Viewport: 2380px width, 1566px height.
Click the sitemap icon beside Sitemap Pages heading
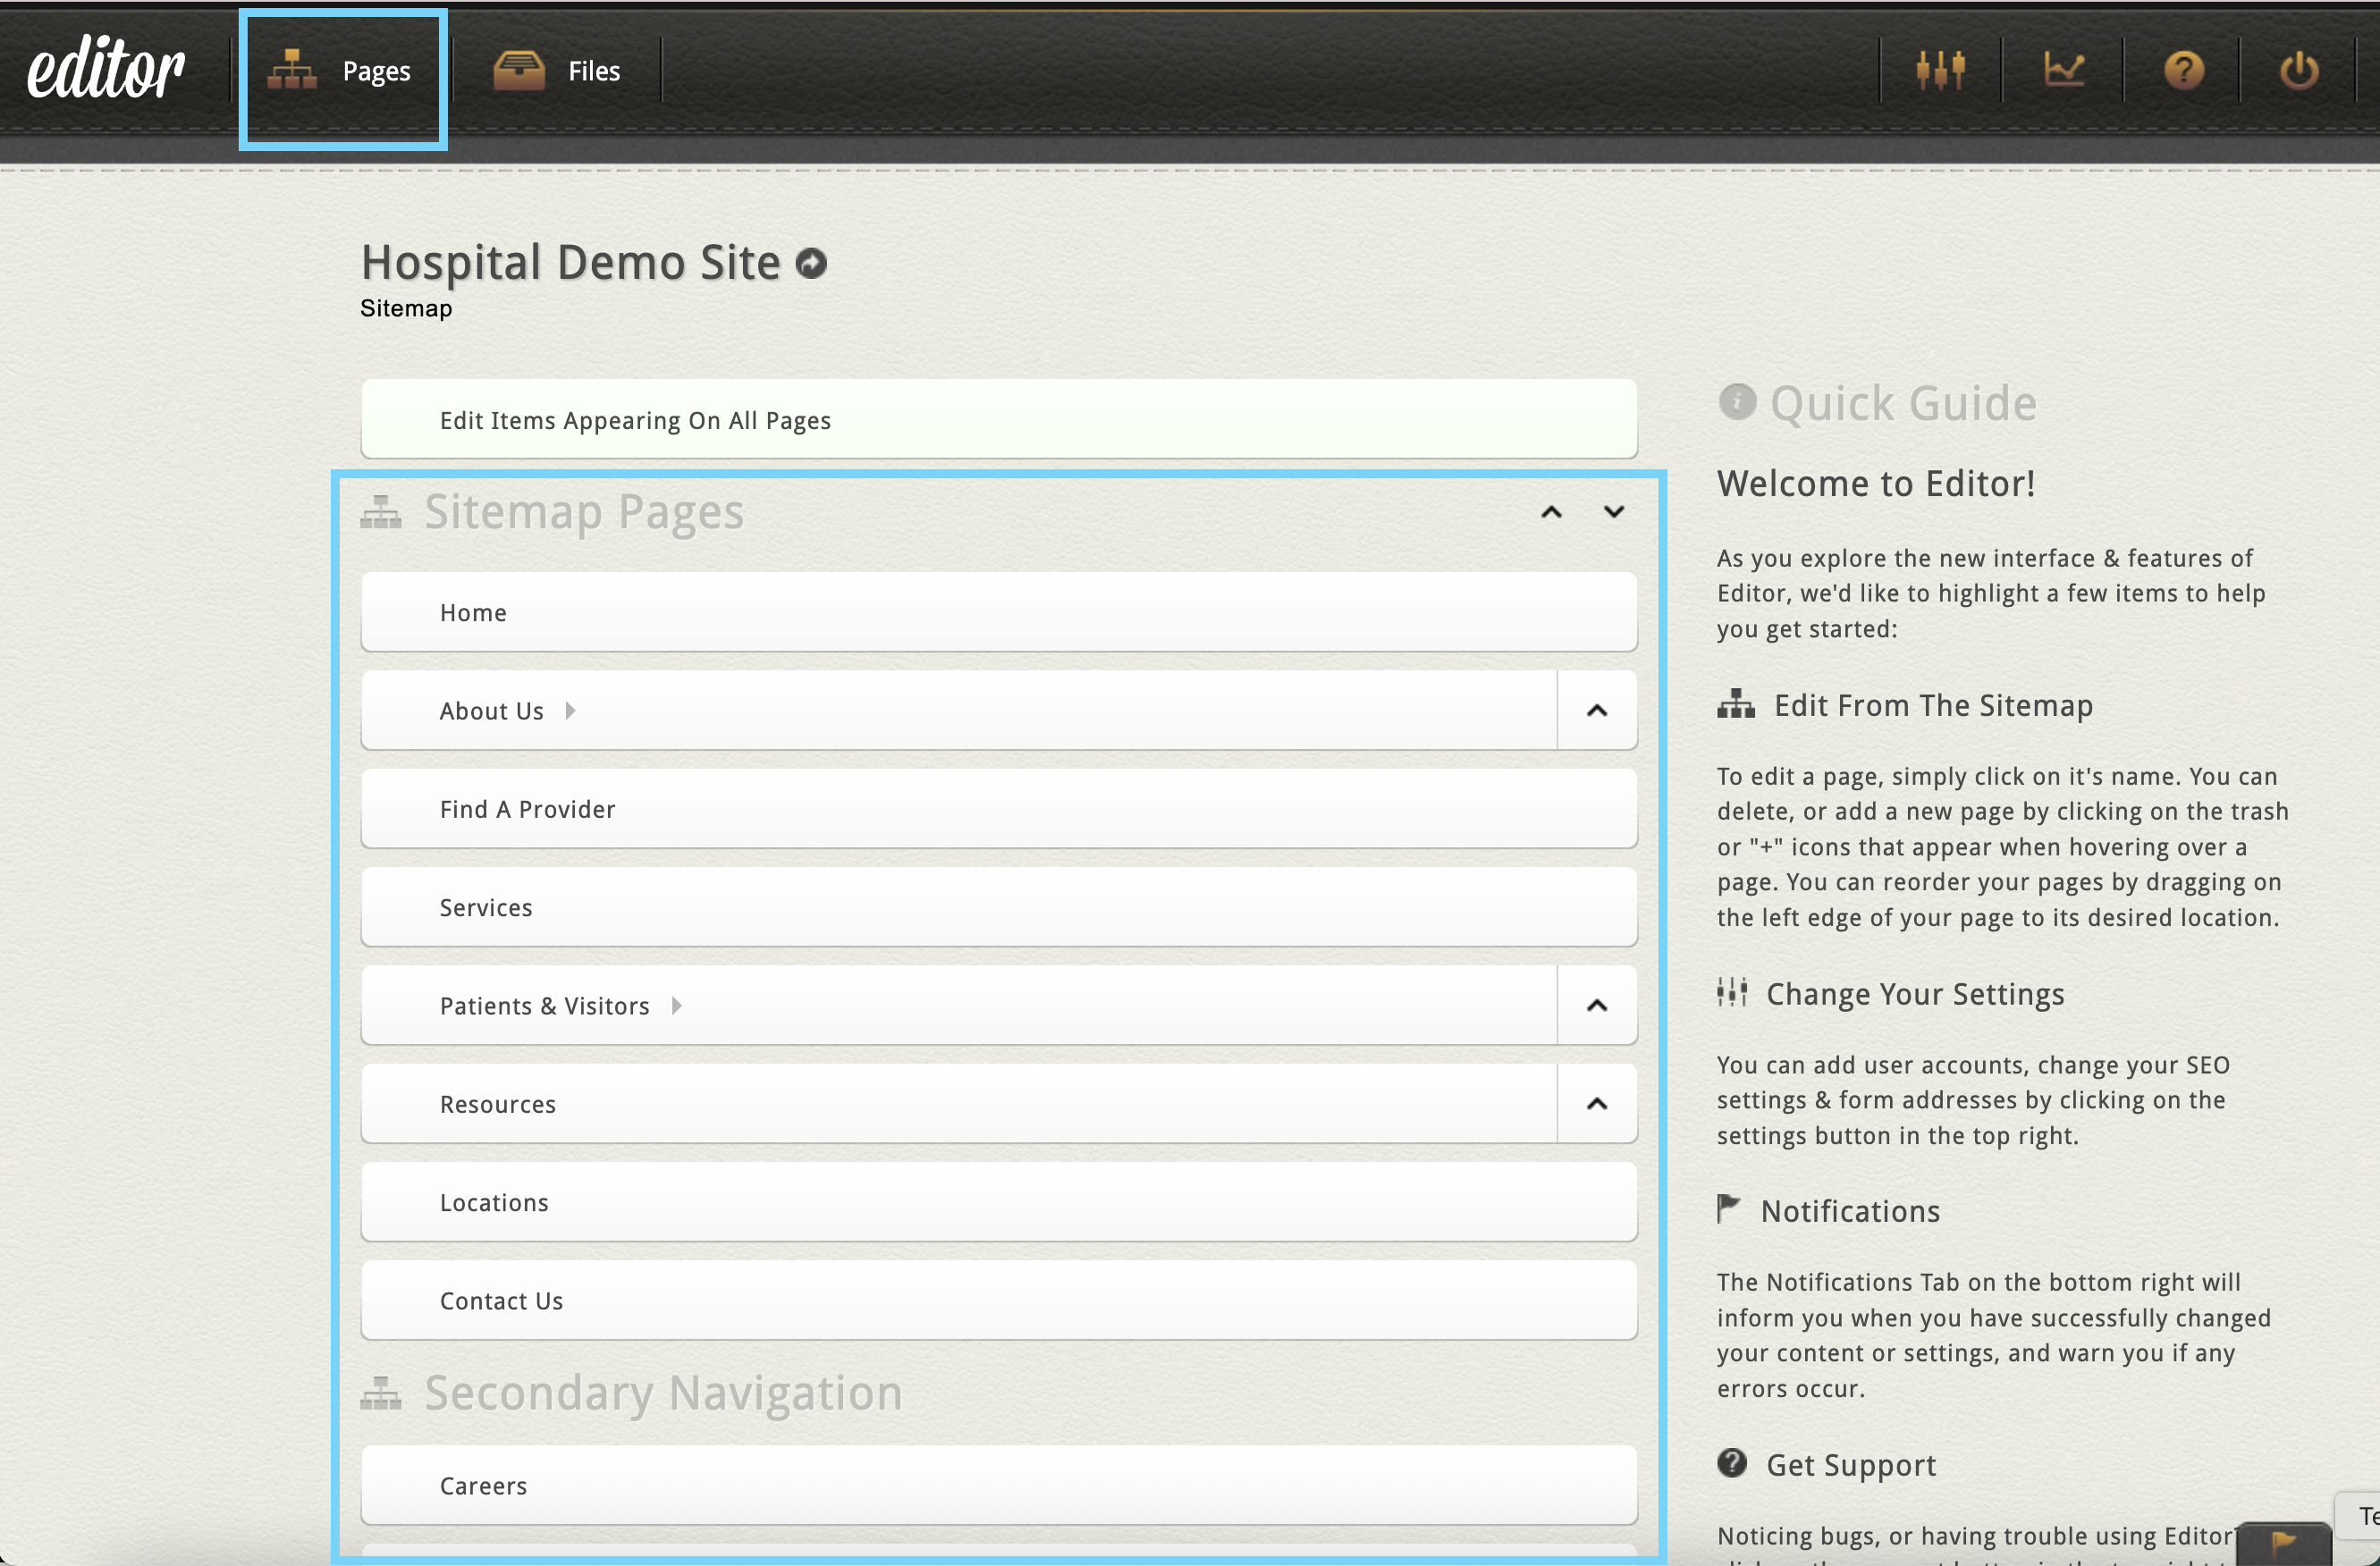click(380, 511)
